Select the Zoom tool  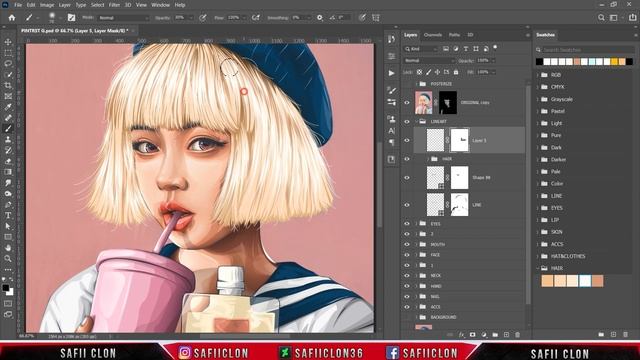coord(8,258)
